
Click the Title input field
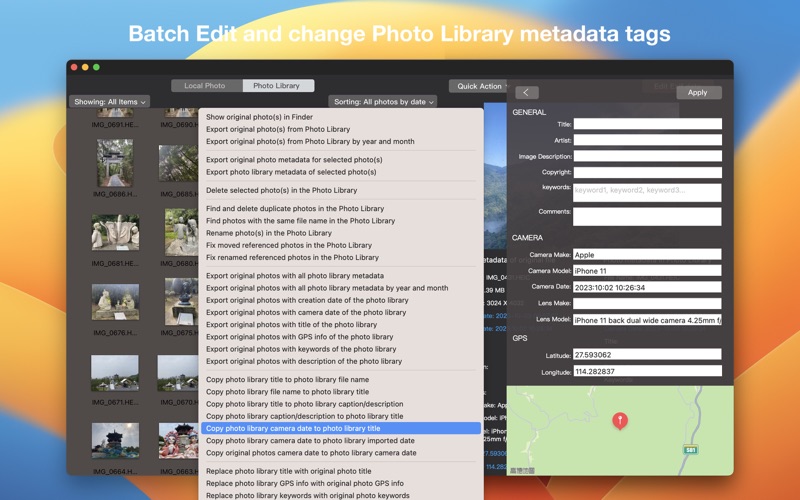[x=647, y=123]
